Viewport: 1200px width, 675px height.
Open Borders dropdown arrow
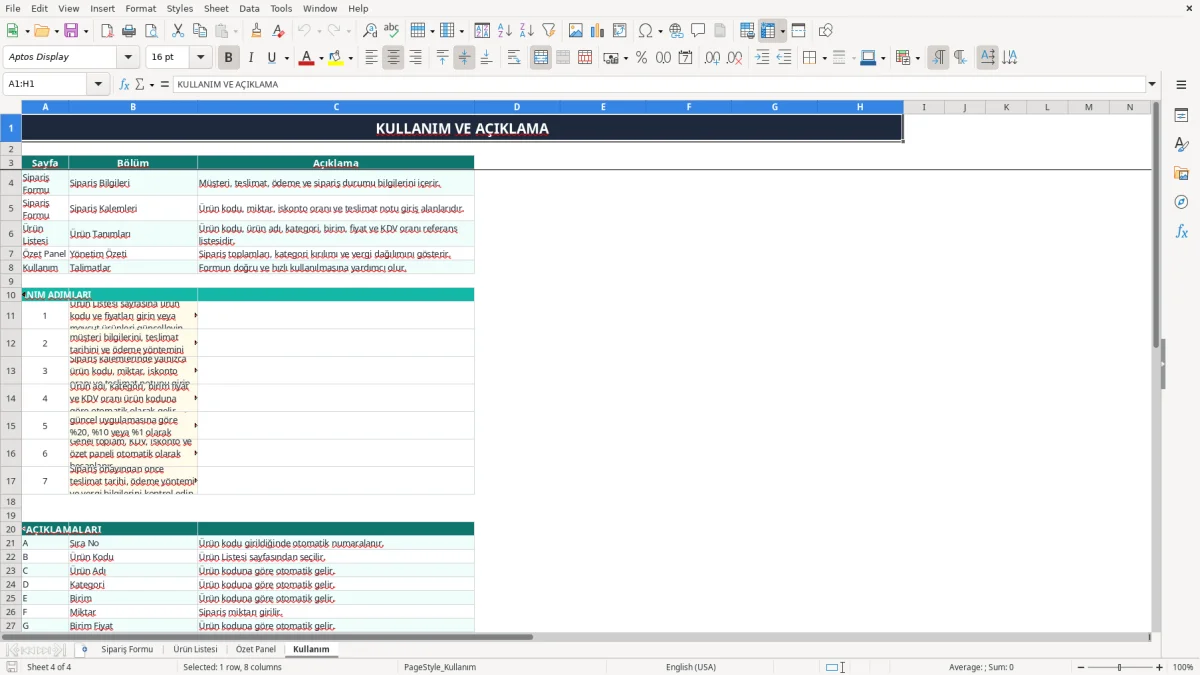[x=824, y=58]
